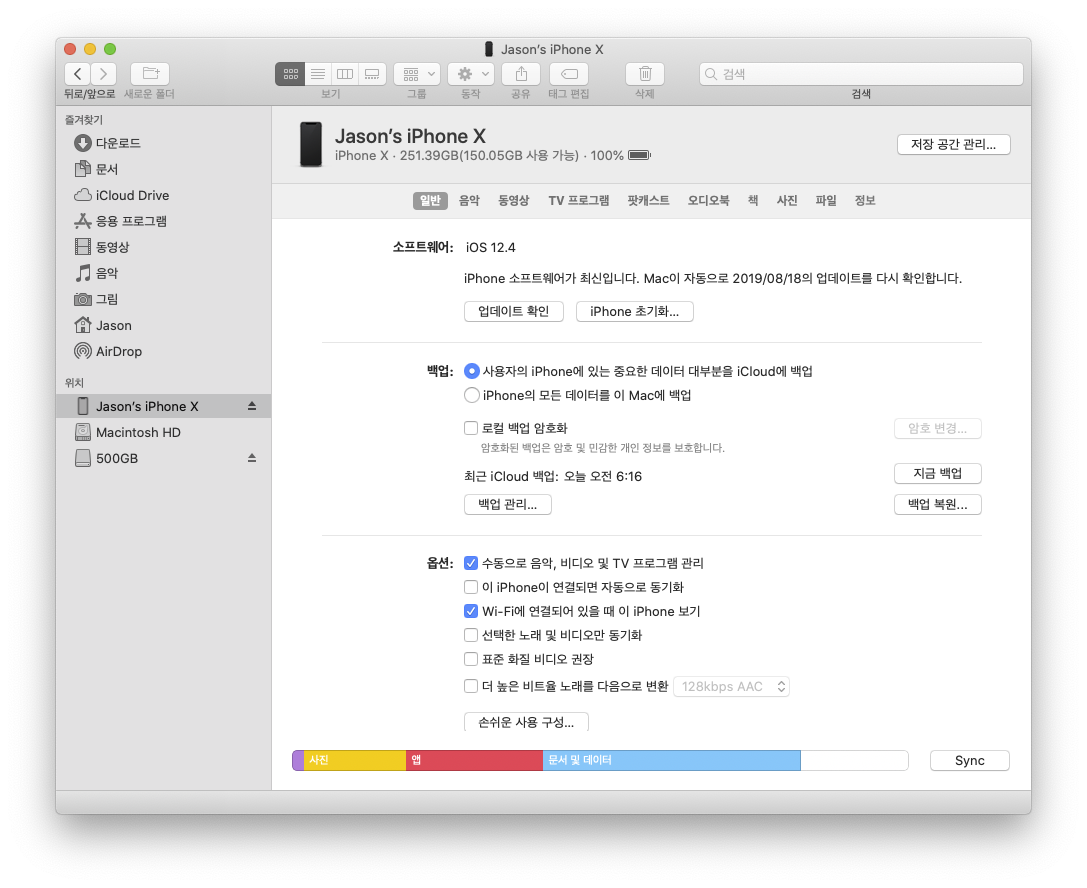Click the share toolbar icon
Screen dimensions: 1087x888
click(521, 73)
